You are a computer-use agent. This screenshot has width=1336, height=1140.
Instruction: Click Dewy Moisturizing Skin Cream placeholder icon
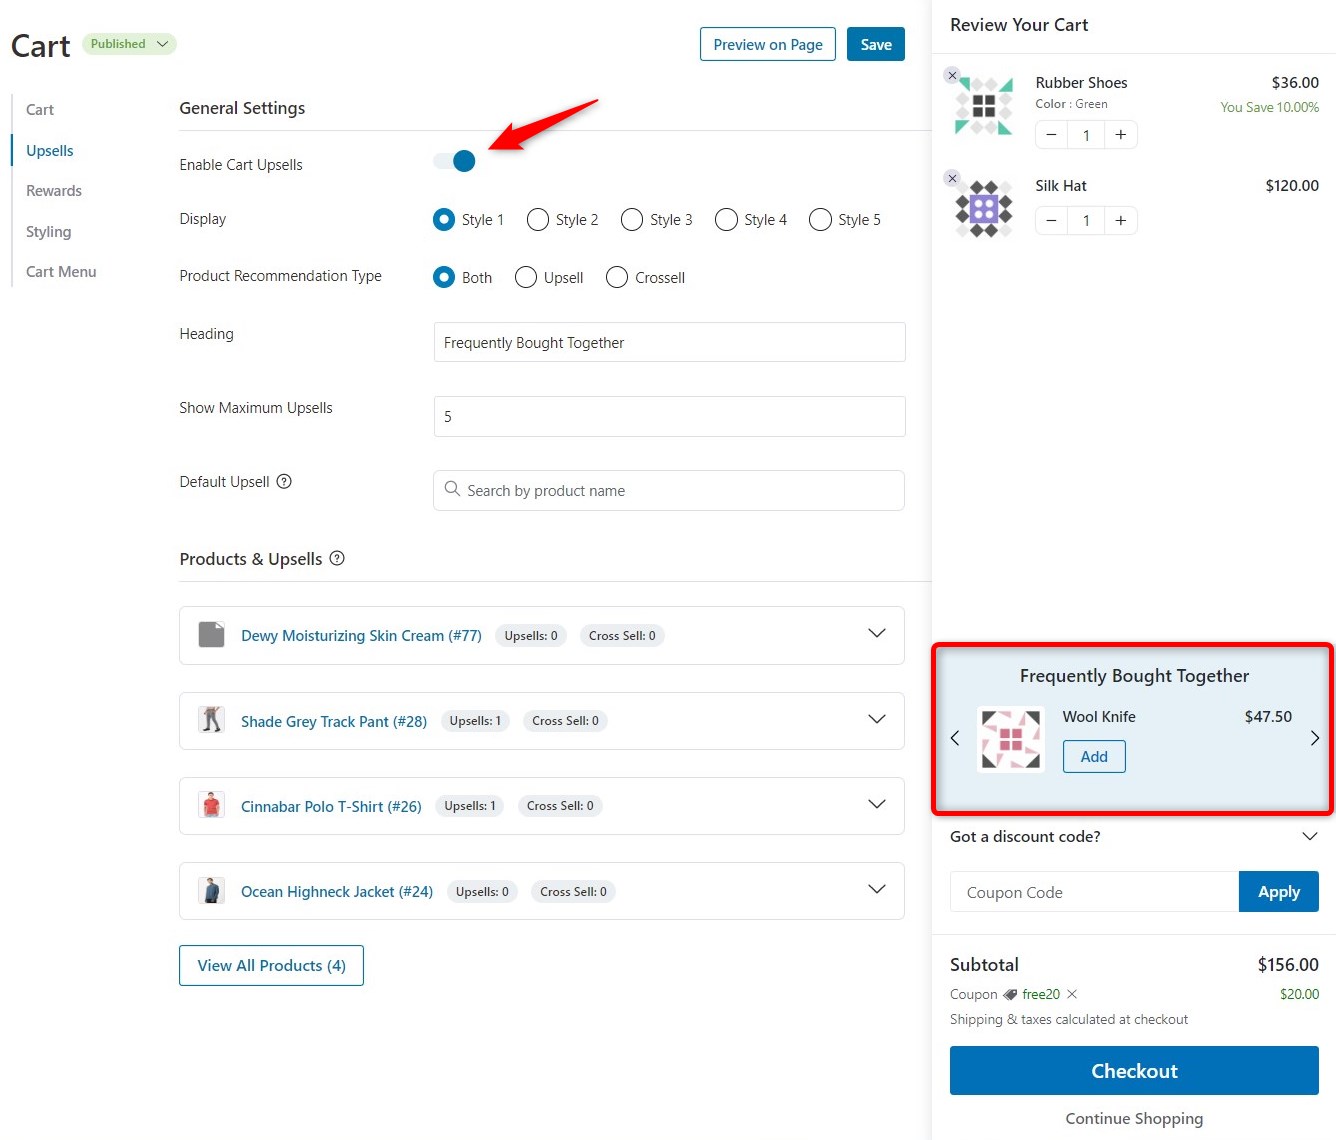(x=211, y=635)
